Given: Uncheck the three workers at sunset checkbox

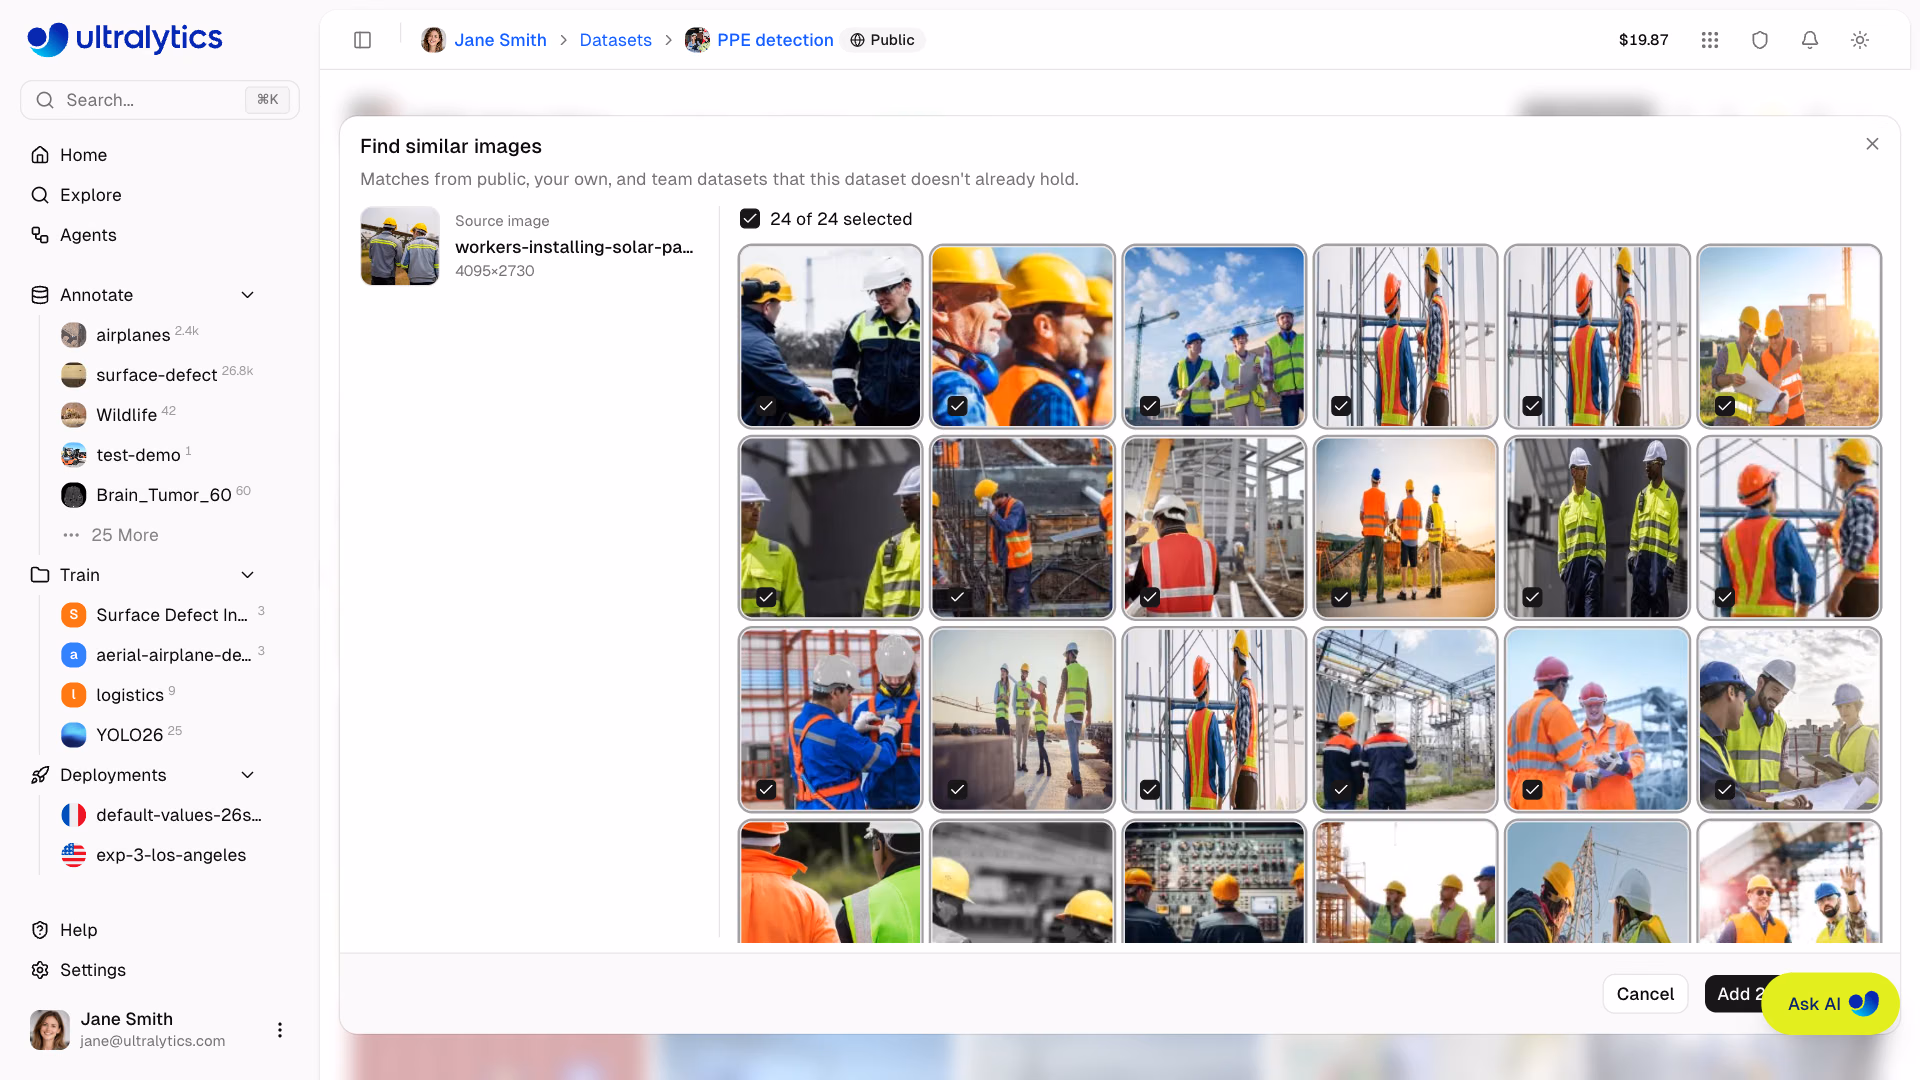Looking at the screenshot, I should [x=1342, y=597].
